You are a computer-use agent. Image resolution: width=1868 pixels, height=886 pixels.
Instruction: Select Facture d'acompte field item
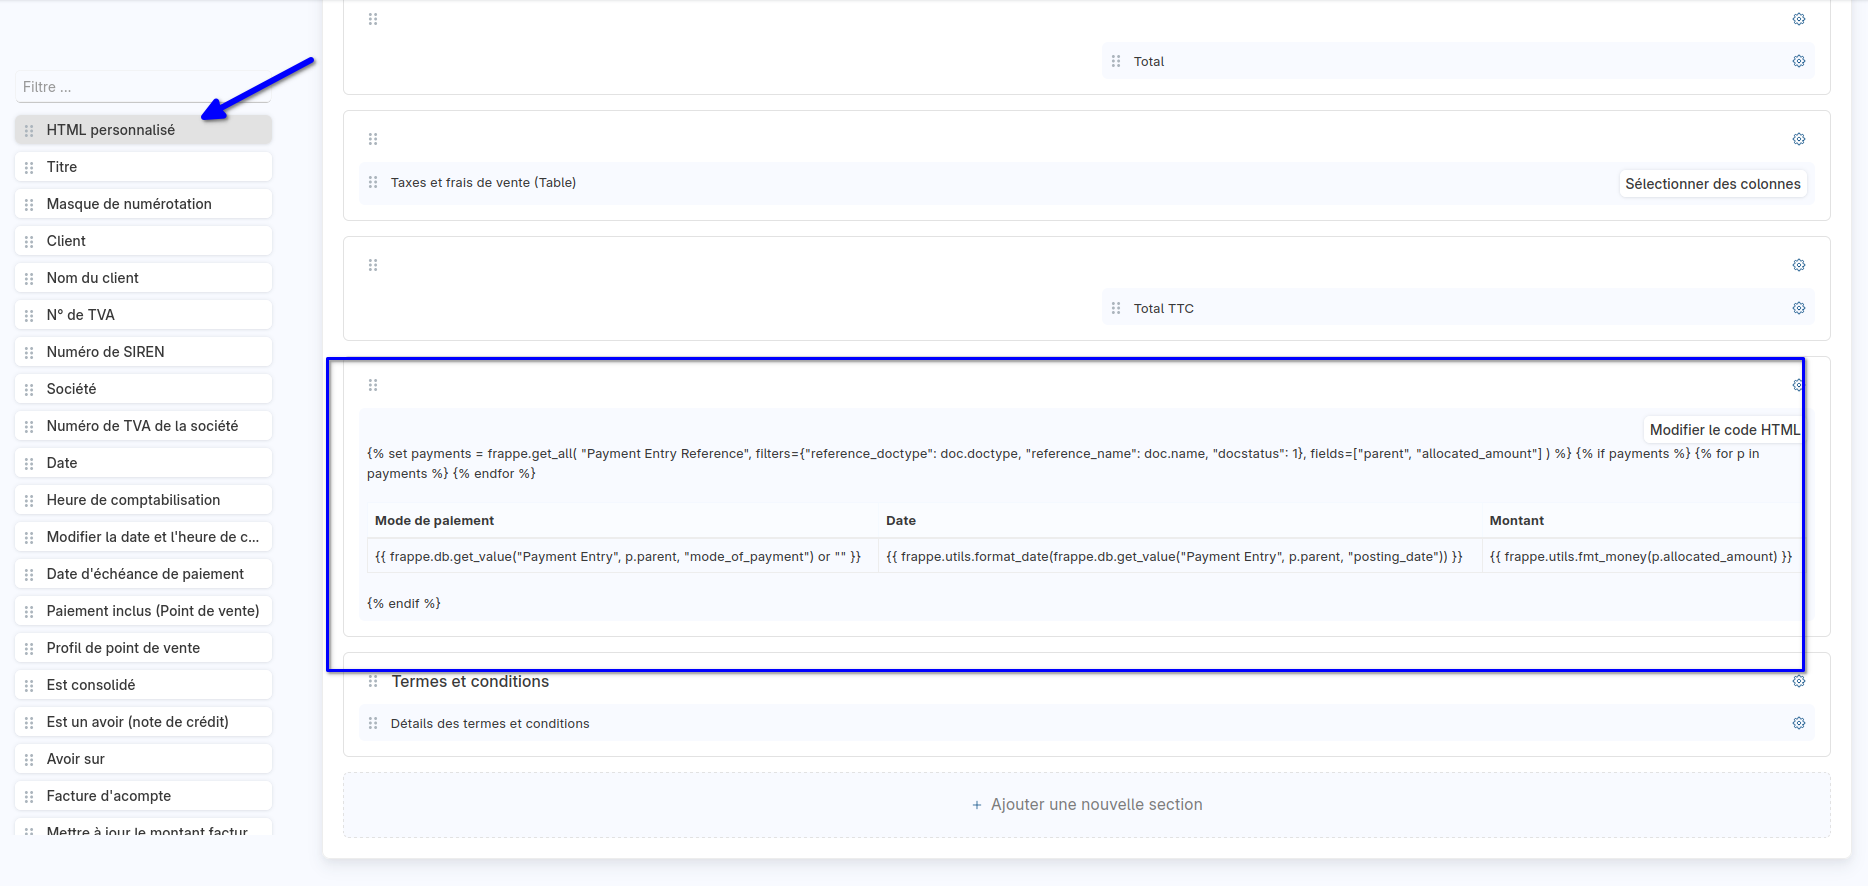coord(143,796)
